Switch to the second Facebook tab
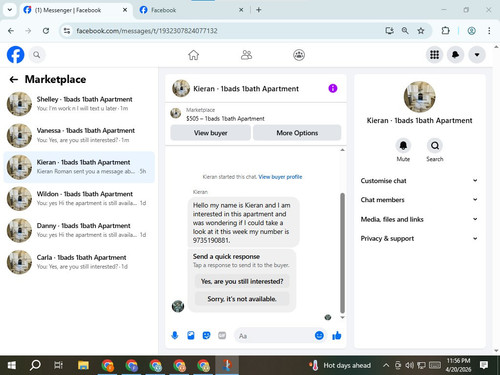Screen dimensions: 500x375 pos(191,10)
